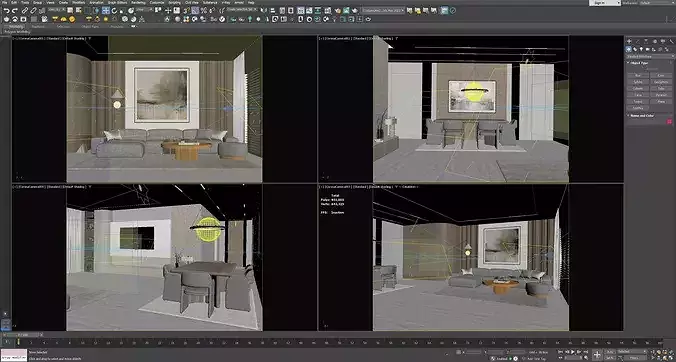Toggle the 3D Snaps button
Screen dimensions: 676x362
[186, 10]
